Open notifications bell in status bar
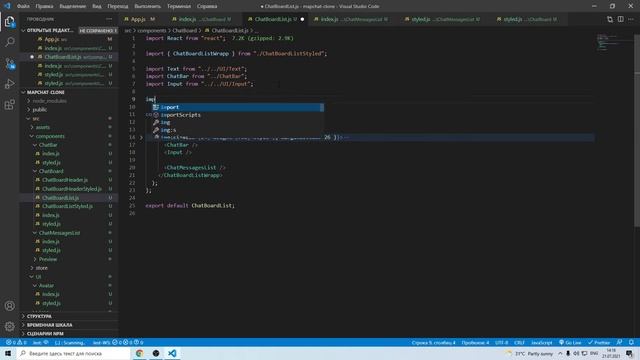Image resolution: width=640 pixels, height=360 pixels. click(x=631, y=342)
